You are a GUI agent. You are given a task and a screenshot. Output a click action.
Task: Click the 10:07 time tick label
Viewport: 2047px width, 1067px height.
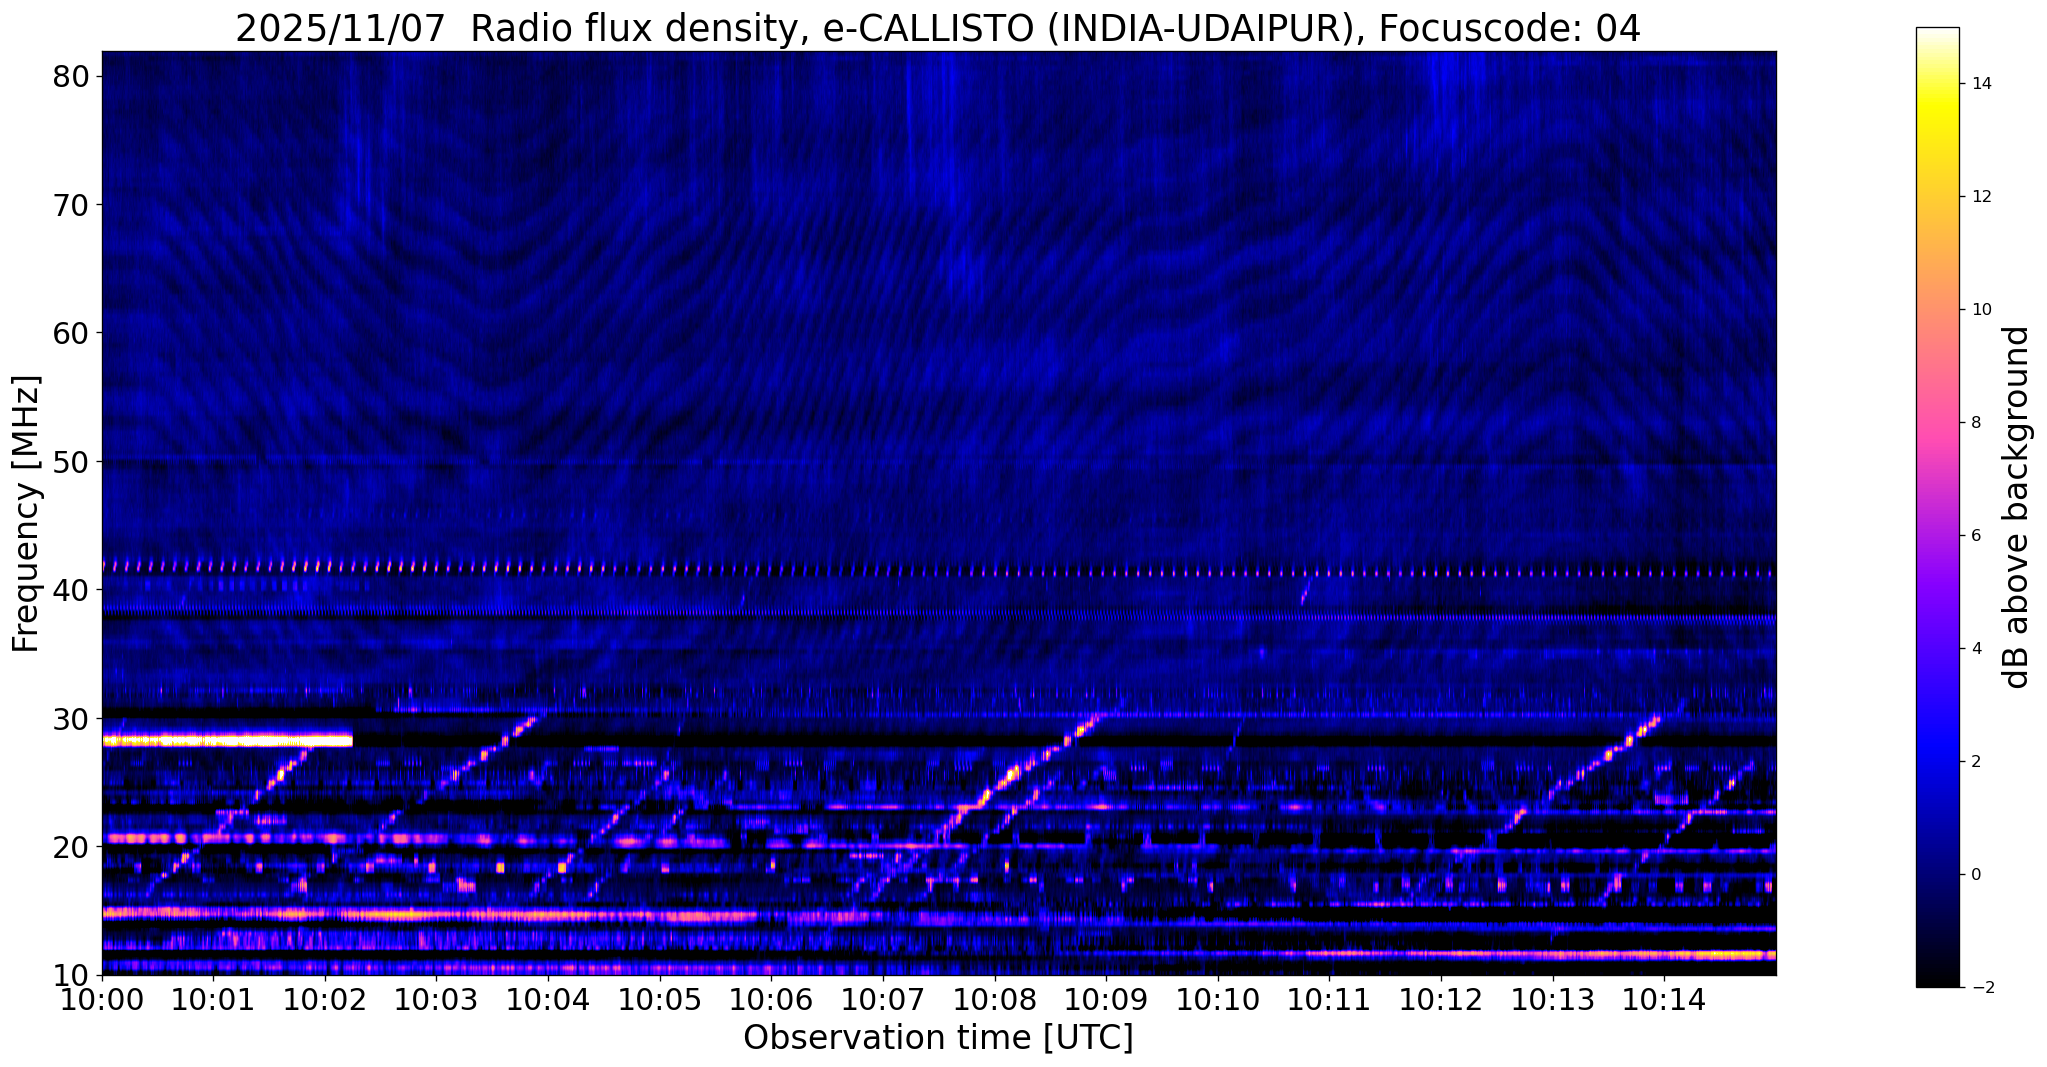click(x=883, y=1000)
